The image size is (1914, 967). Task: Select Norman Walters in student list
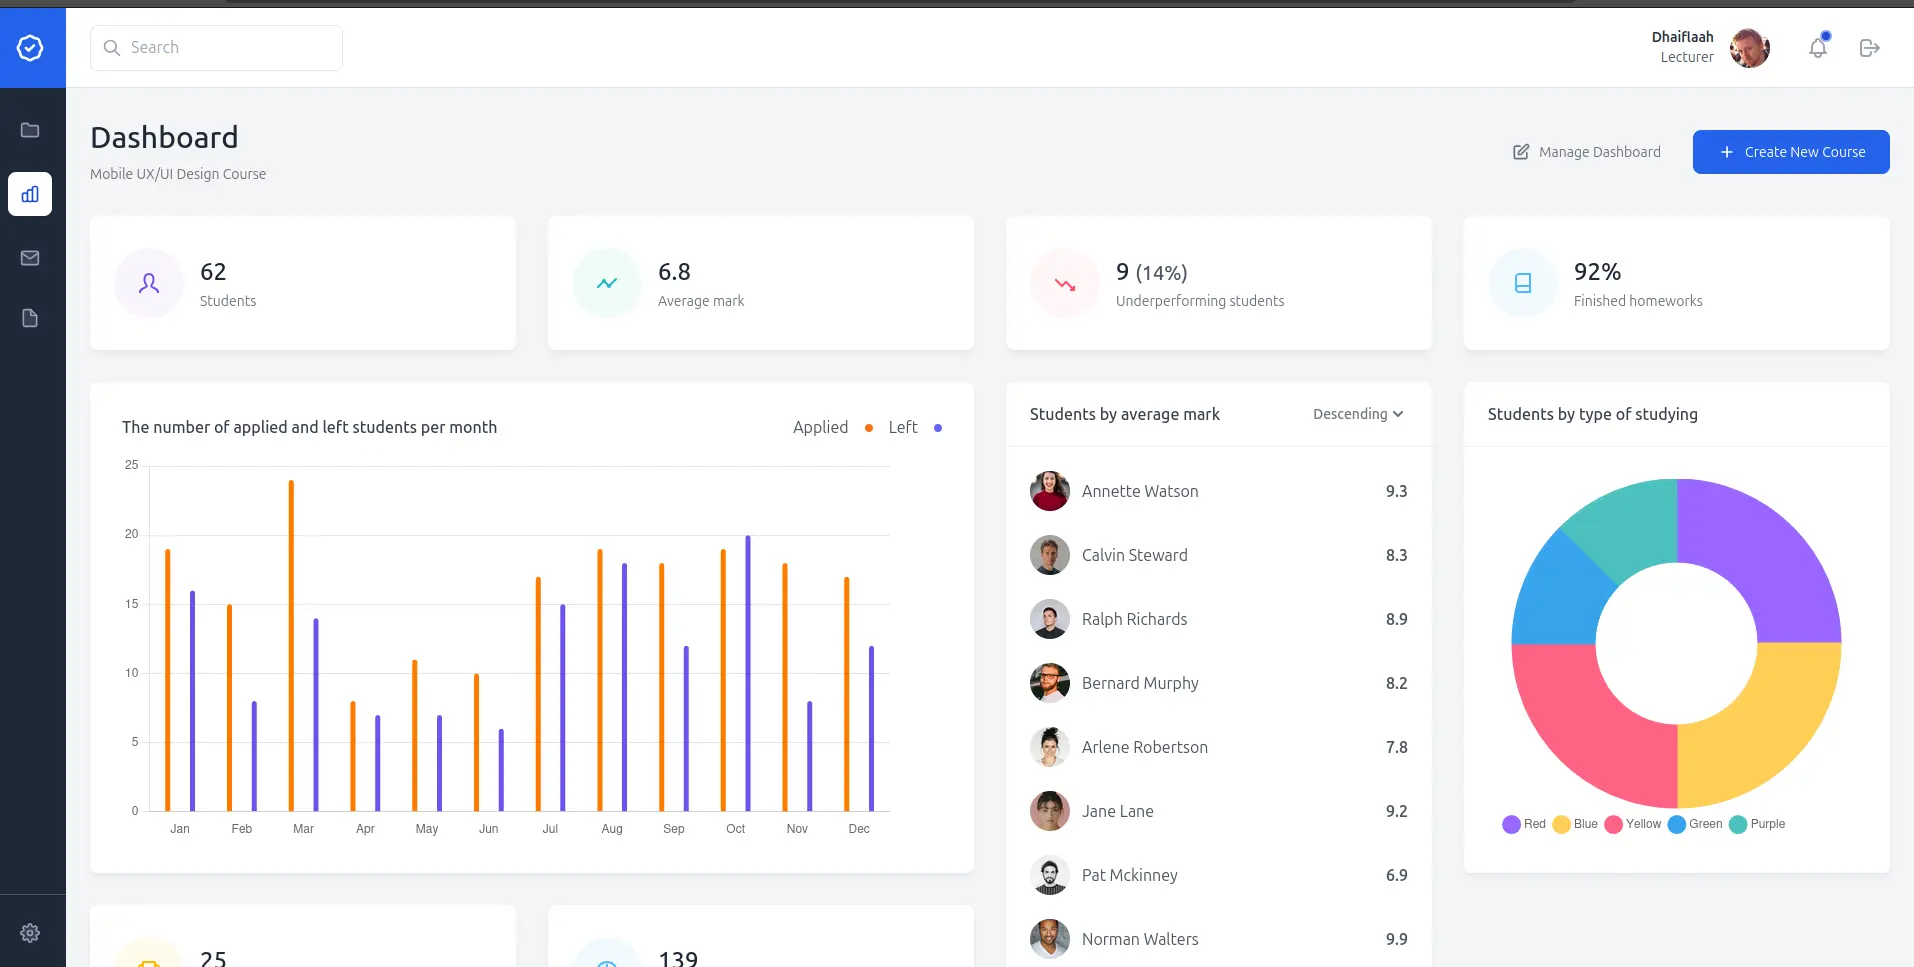(x=1218, y=939)
